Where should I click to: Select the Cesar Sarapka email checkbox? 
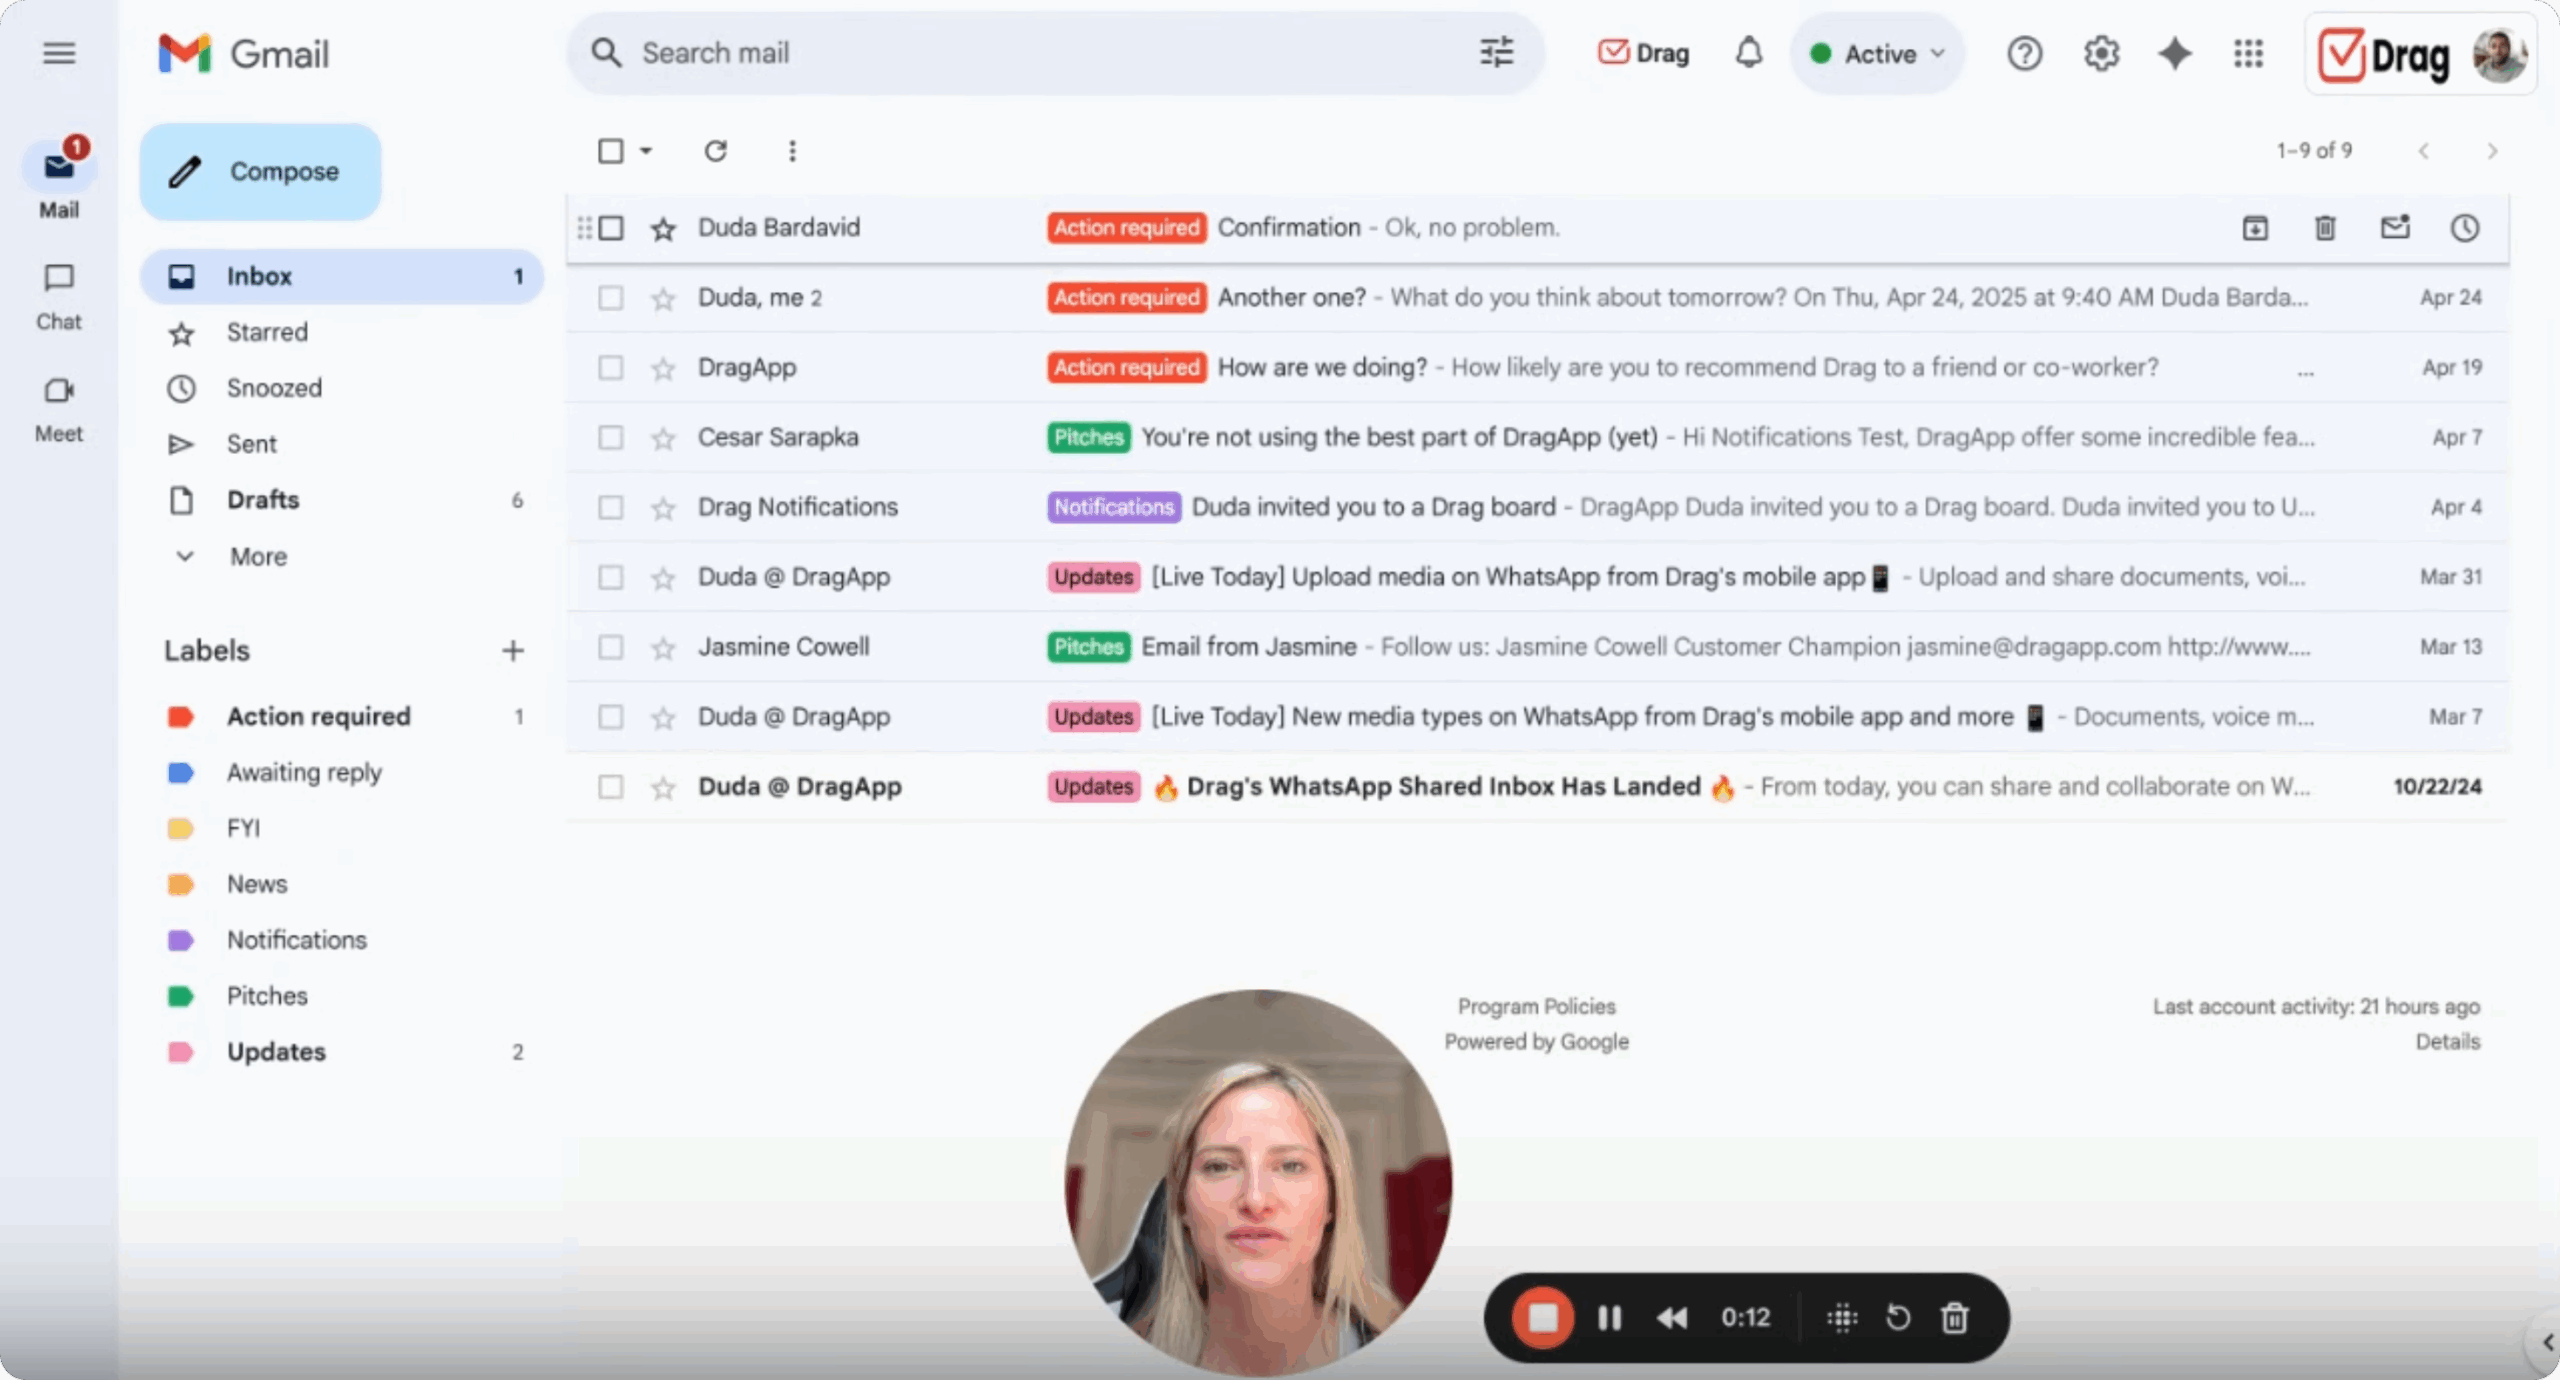tap(611, 438)
